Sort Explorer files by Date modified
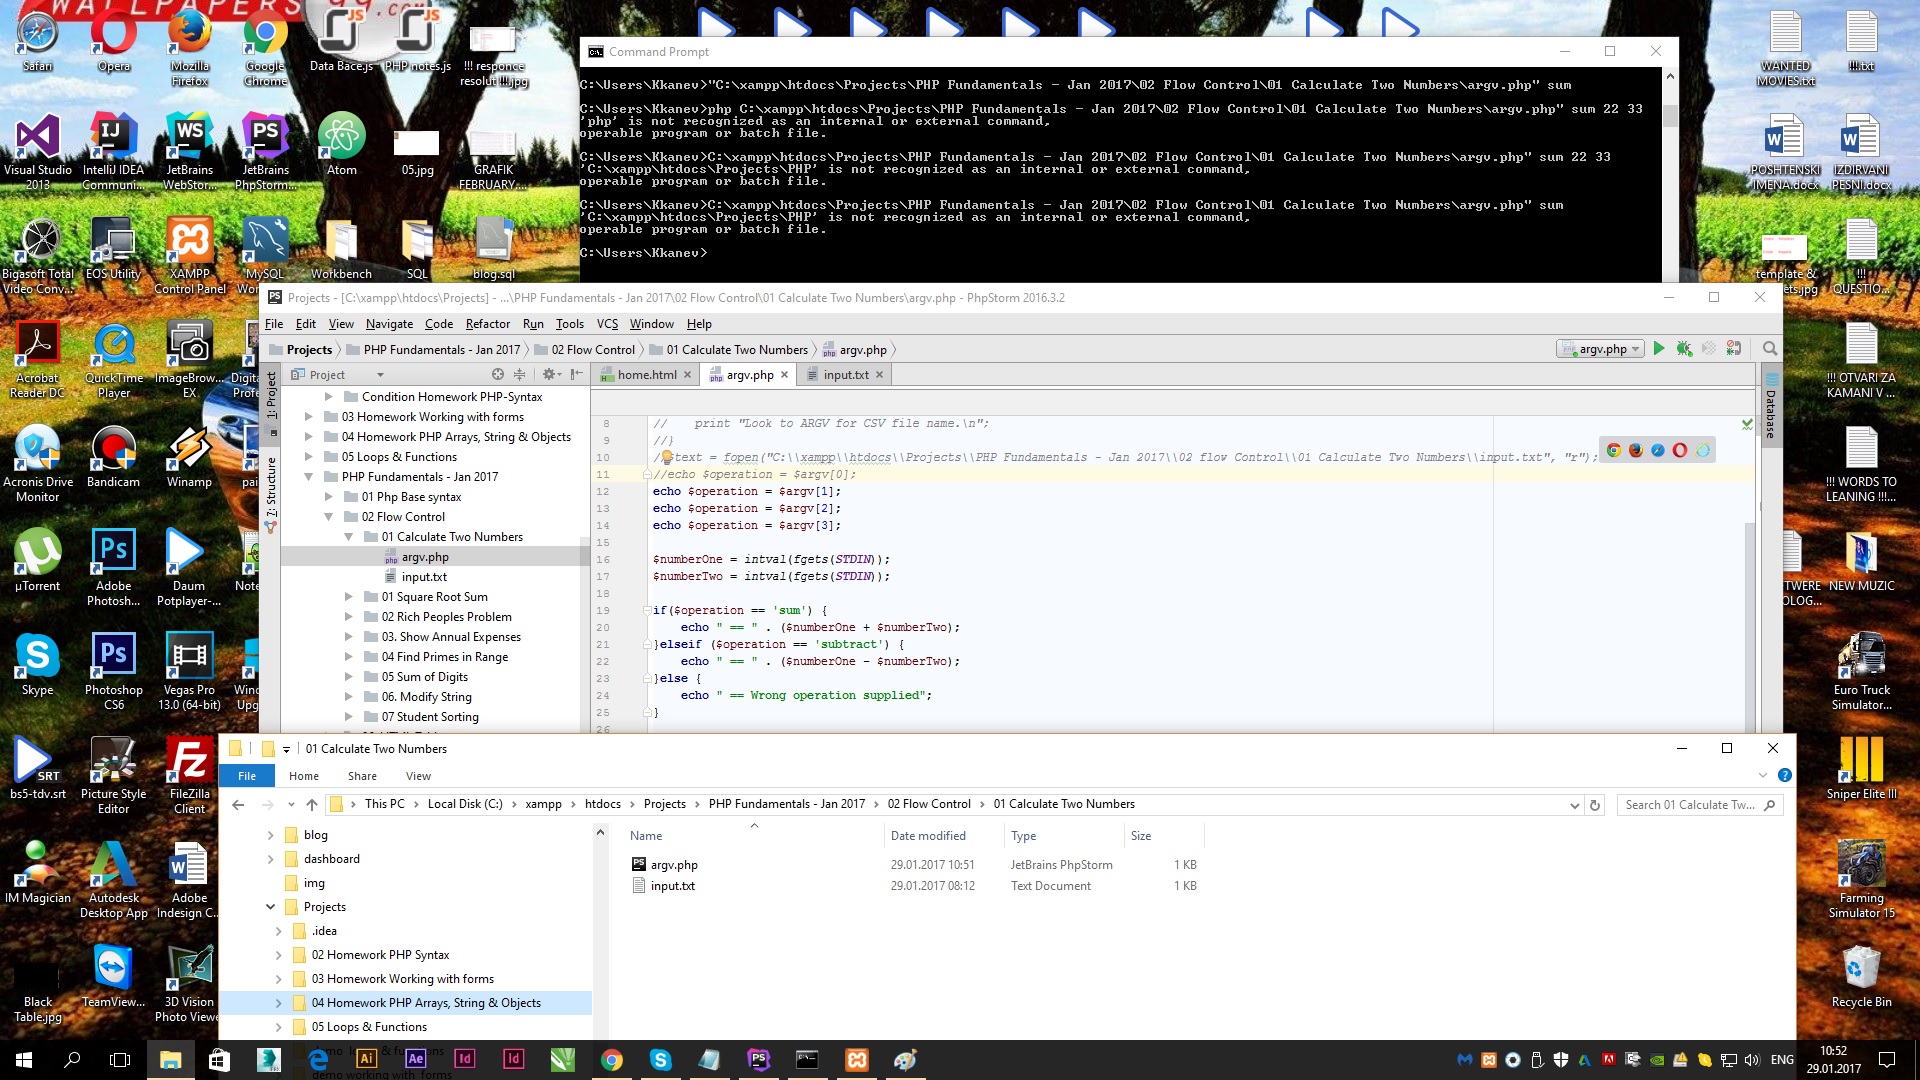 928,836
